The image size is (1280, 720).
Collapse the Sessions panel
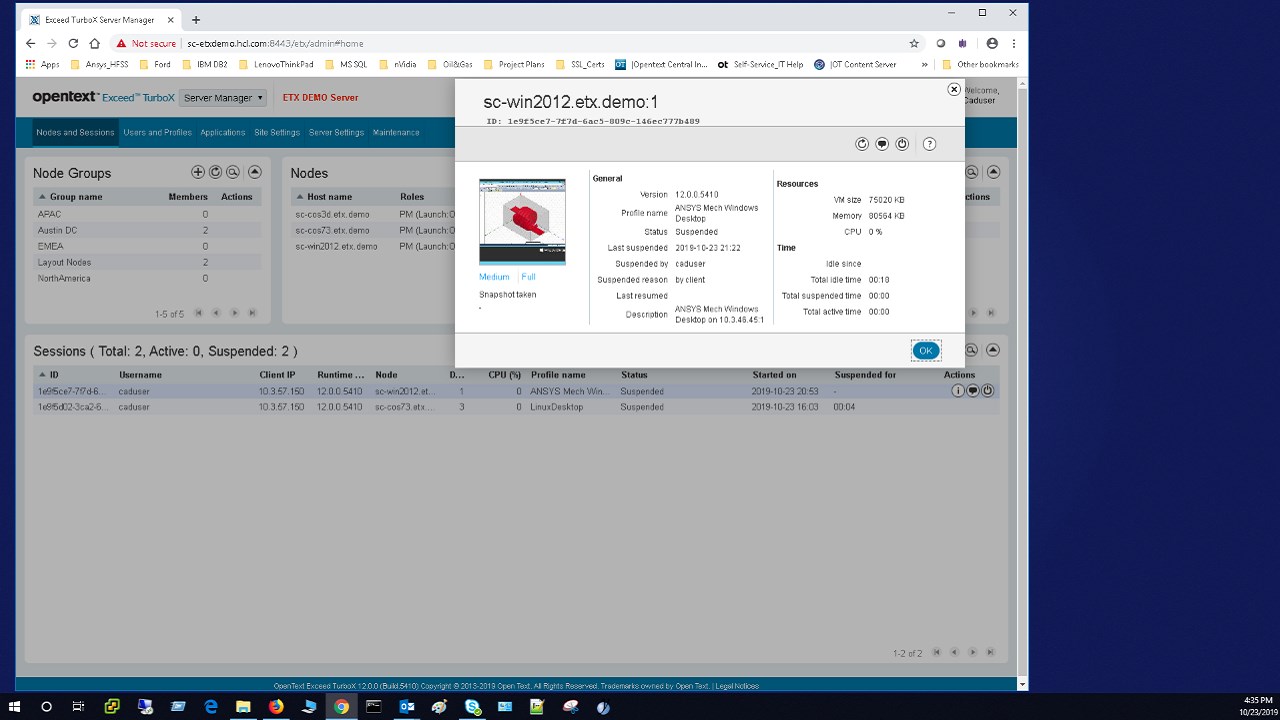click(x=993, y=350)
